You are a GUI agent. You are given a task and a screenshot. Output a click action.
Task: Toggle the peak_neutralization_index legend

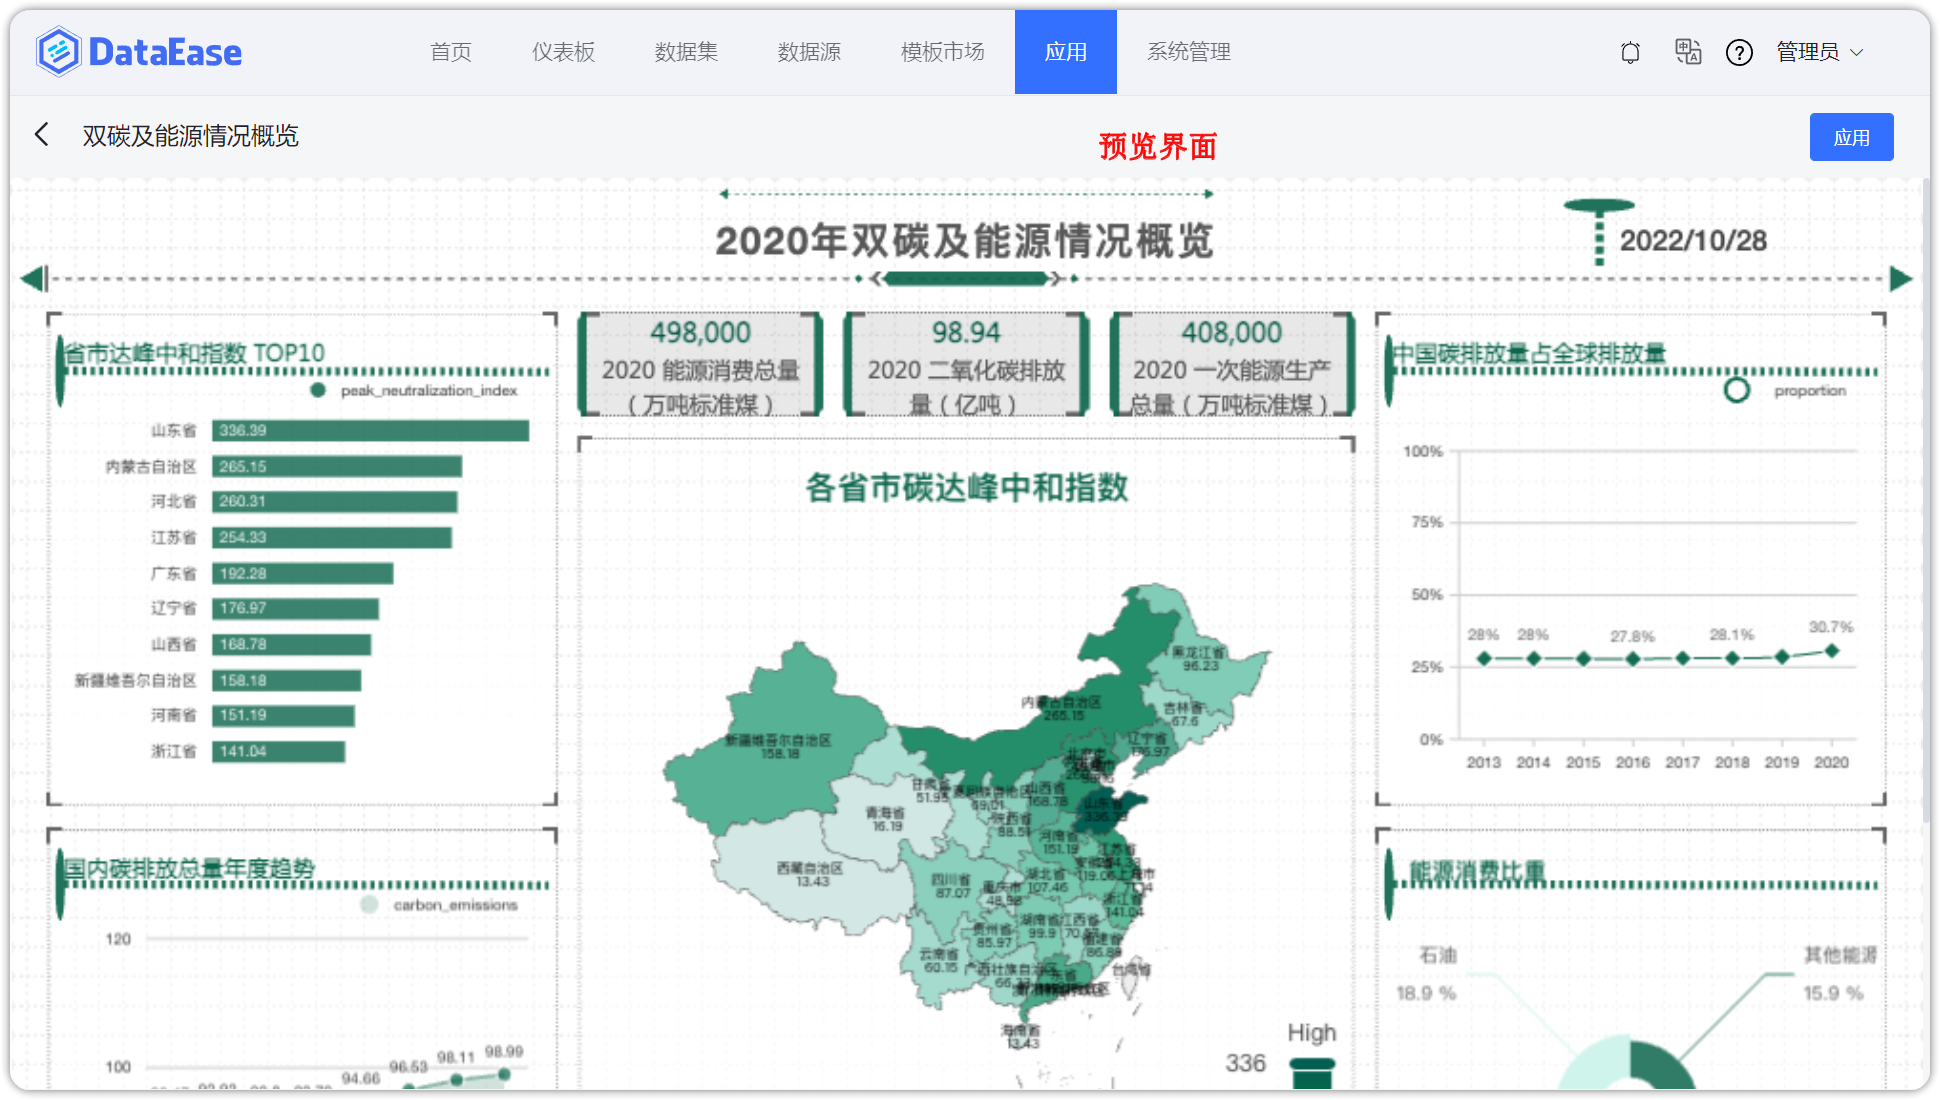(x=414, y=390)
